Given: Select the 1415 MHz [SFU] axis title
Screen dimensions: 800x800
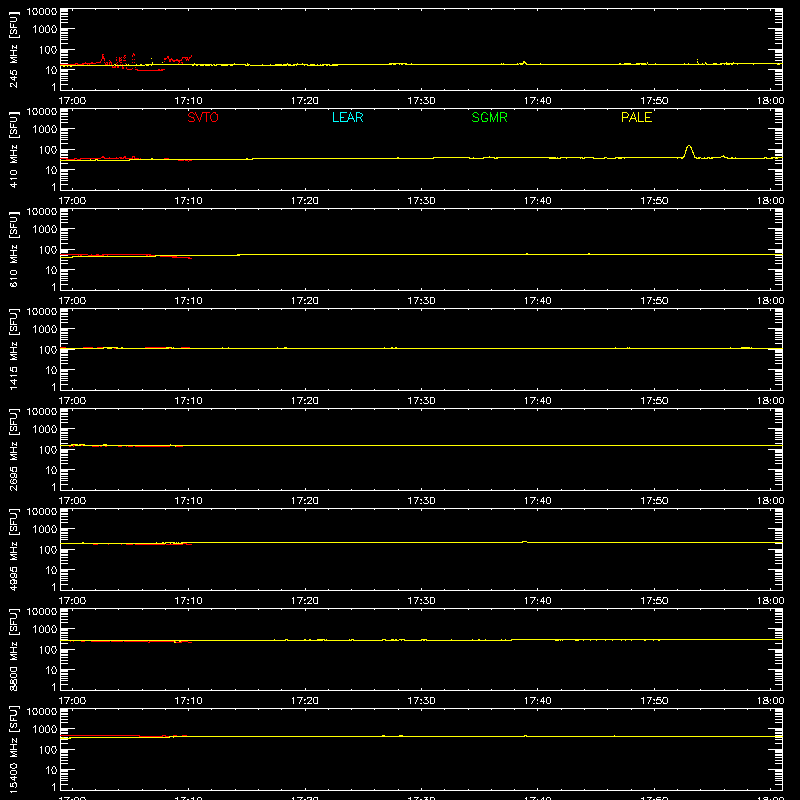Looking at the screenshot, I should [13, 349].
